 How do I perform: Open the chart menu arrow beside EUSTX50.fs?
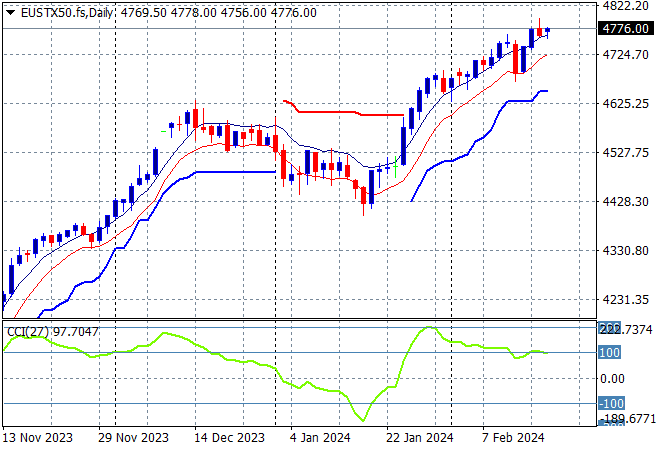(11, 13)
